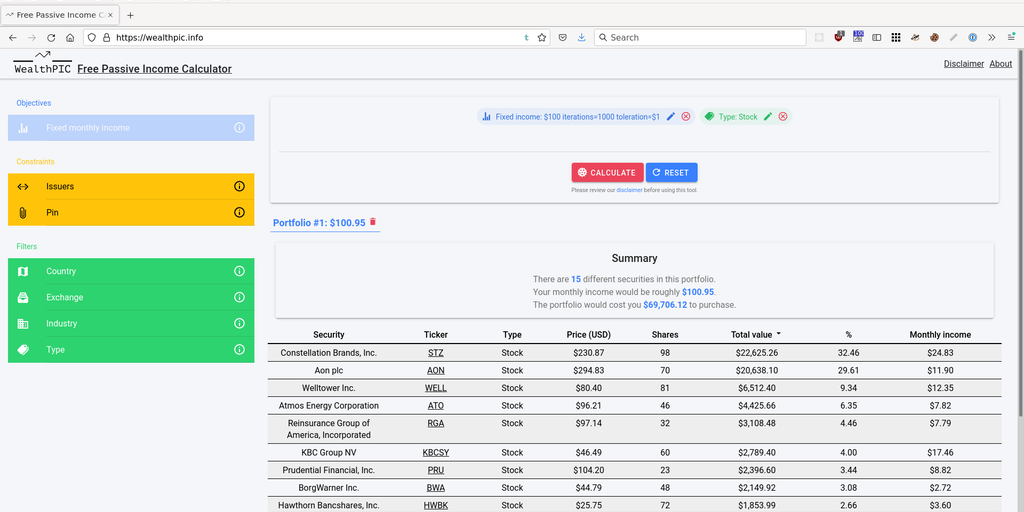Select the Portfolio #1 tab
This screenshot has width=1024, height=512.
pos(318,223)
